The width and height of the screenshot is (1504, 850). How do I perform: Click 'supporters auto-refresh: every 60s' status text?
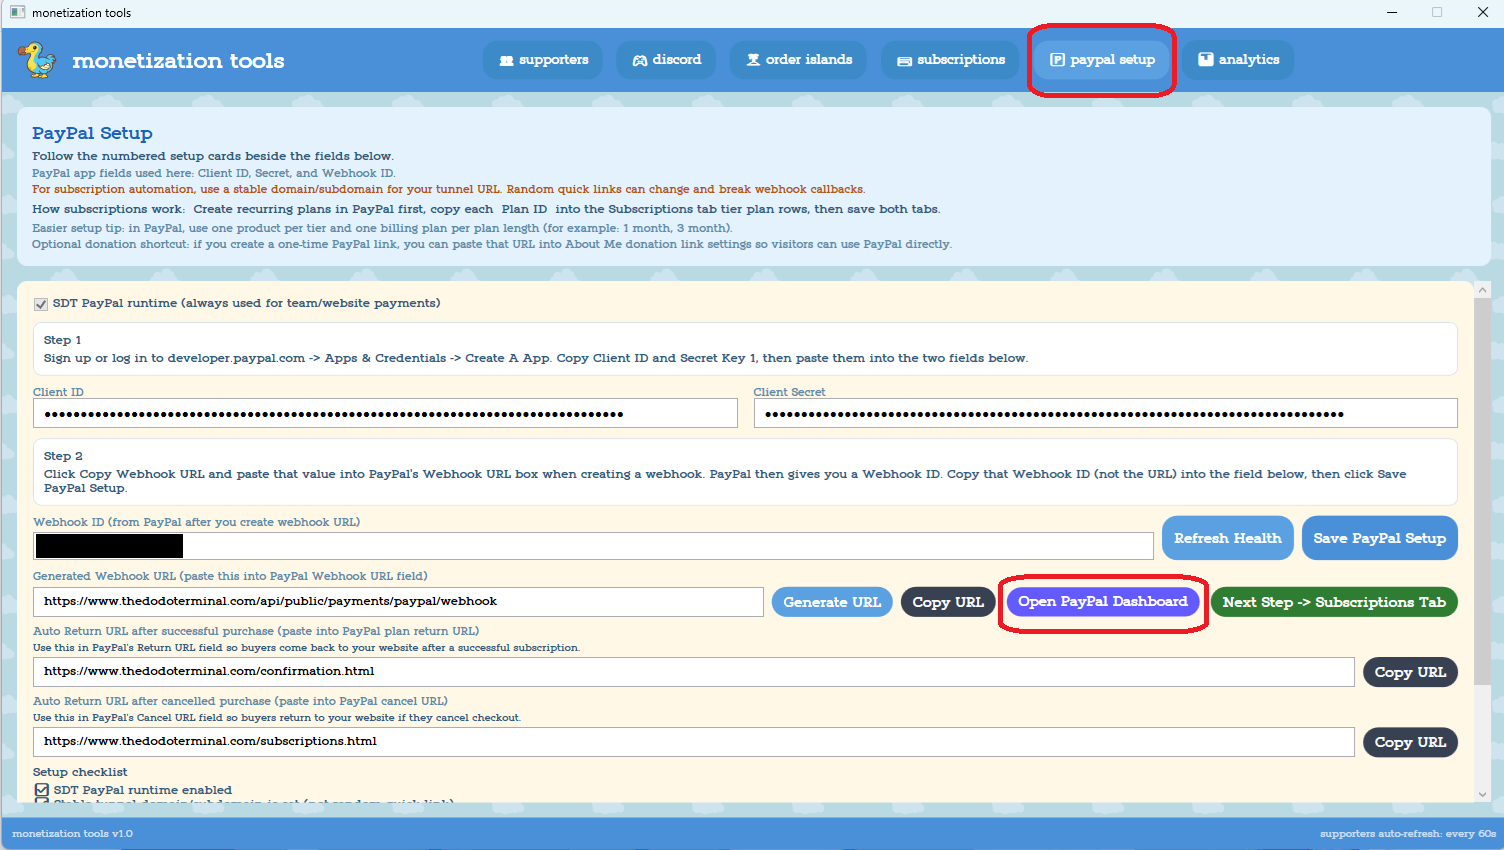click(1408, 834)
